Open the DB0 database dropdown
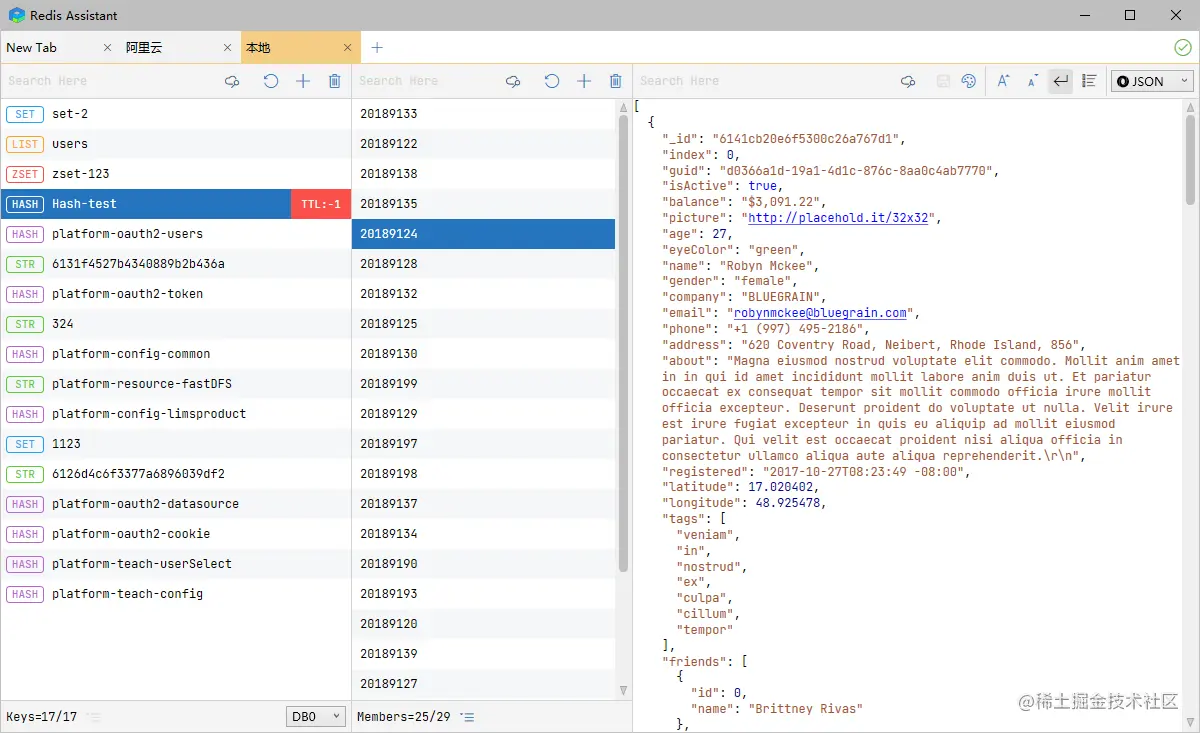 [x=315, y=717]
